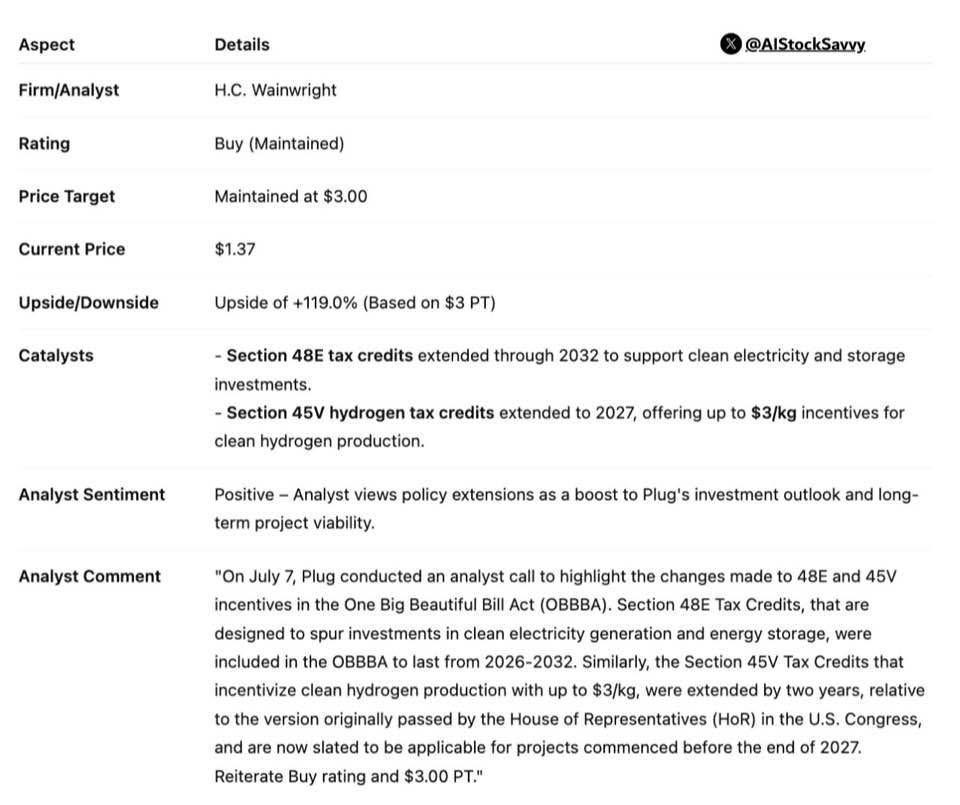Click the H.C. Wainwright cell

[275, 90]
